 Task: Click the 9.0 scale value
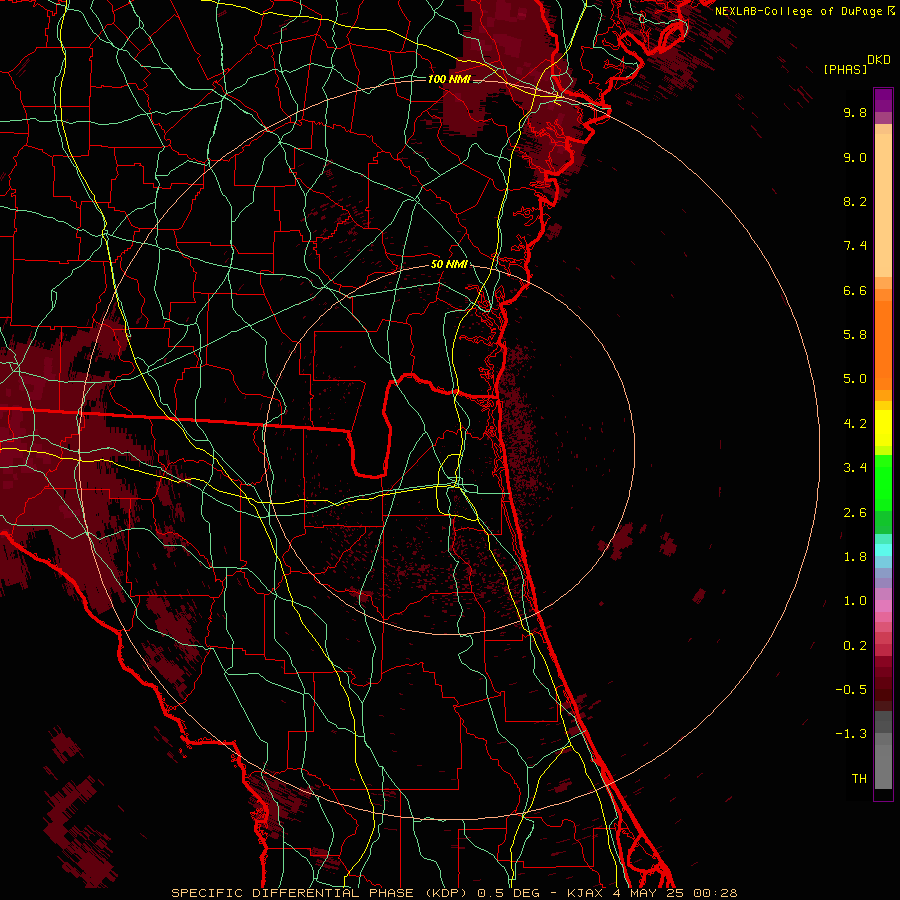855,157
